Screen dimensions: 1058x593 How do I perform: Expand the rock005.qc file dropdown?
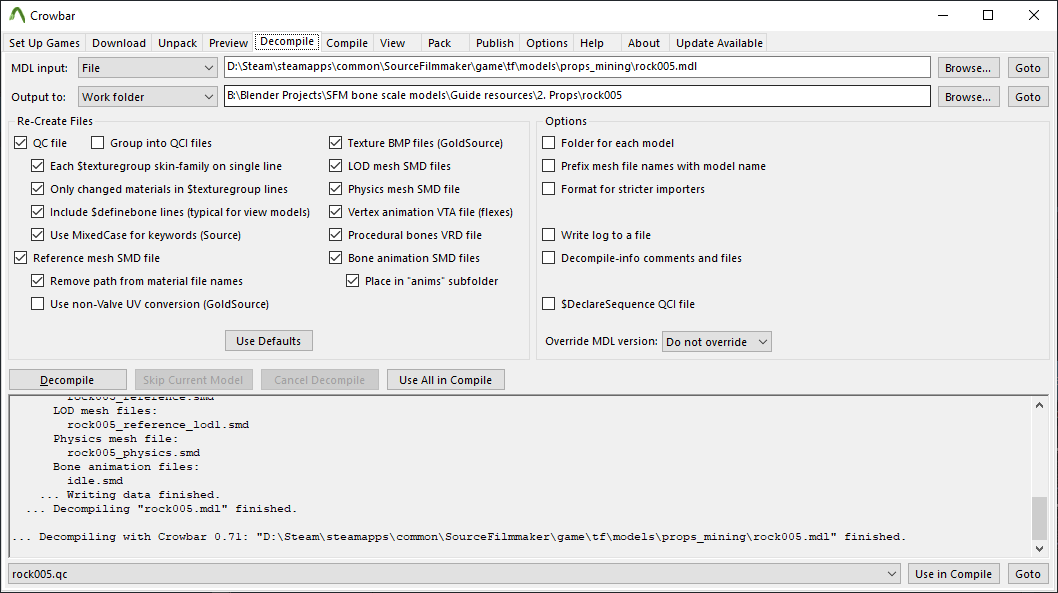point(455,573)
